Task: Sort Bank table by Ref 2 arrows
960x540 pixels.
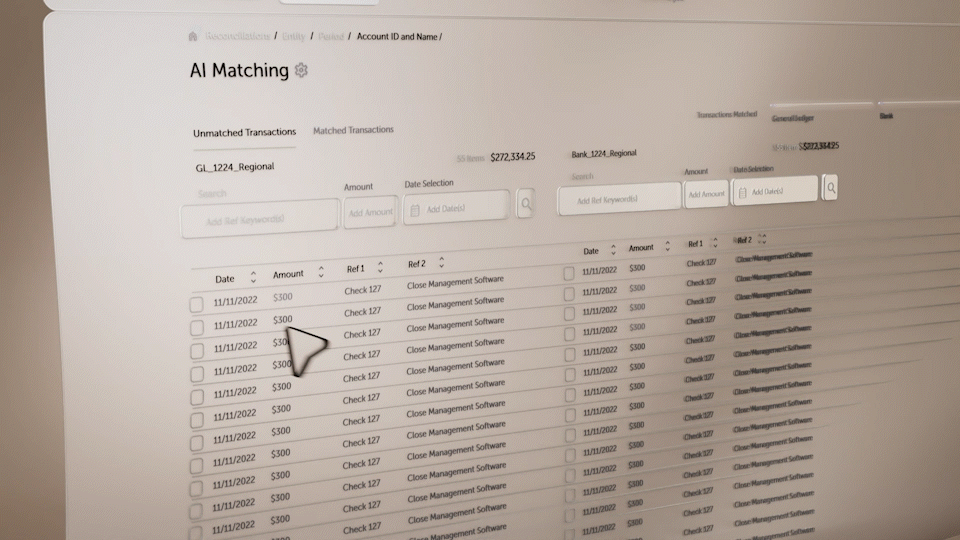Action: pos(762,239)
